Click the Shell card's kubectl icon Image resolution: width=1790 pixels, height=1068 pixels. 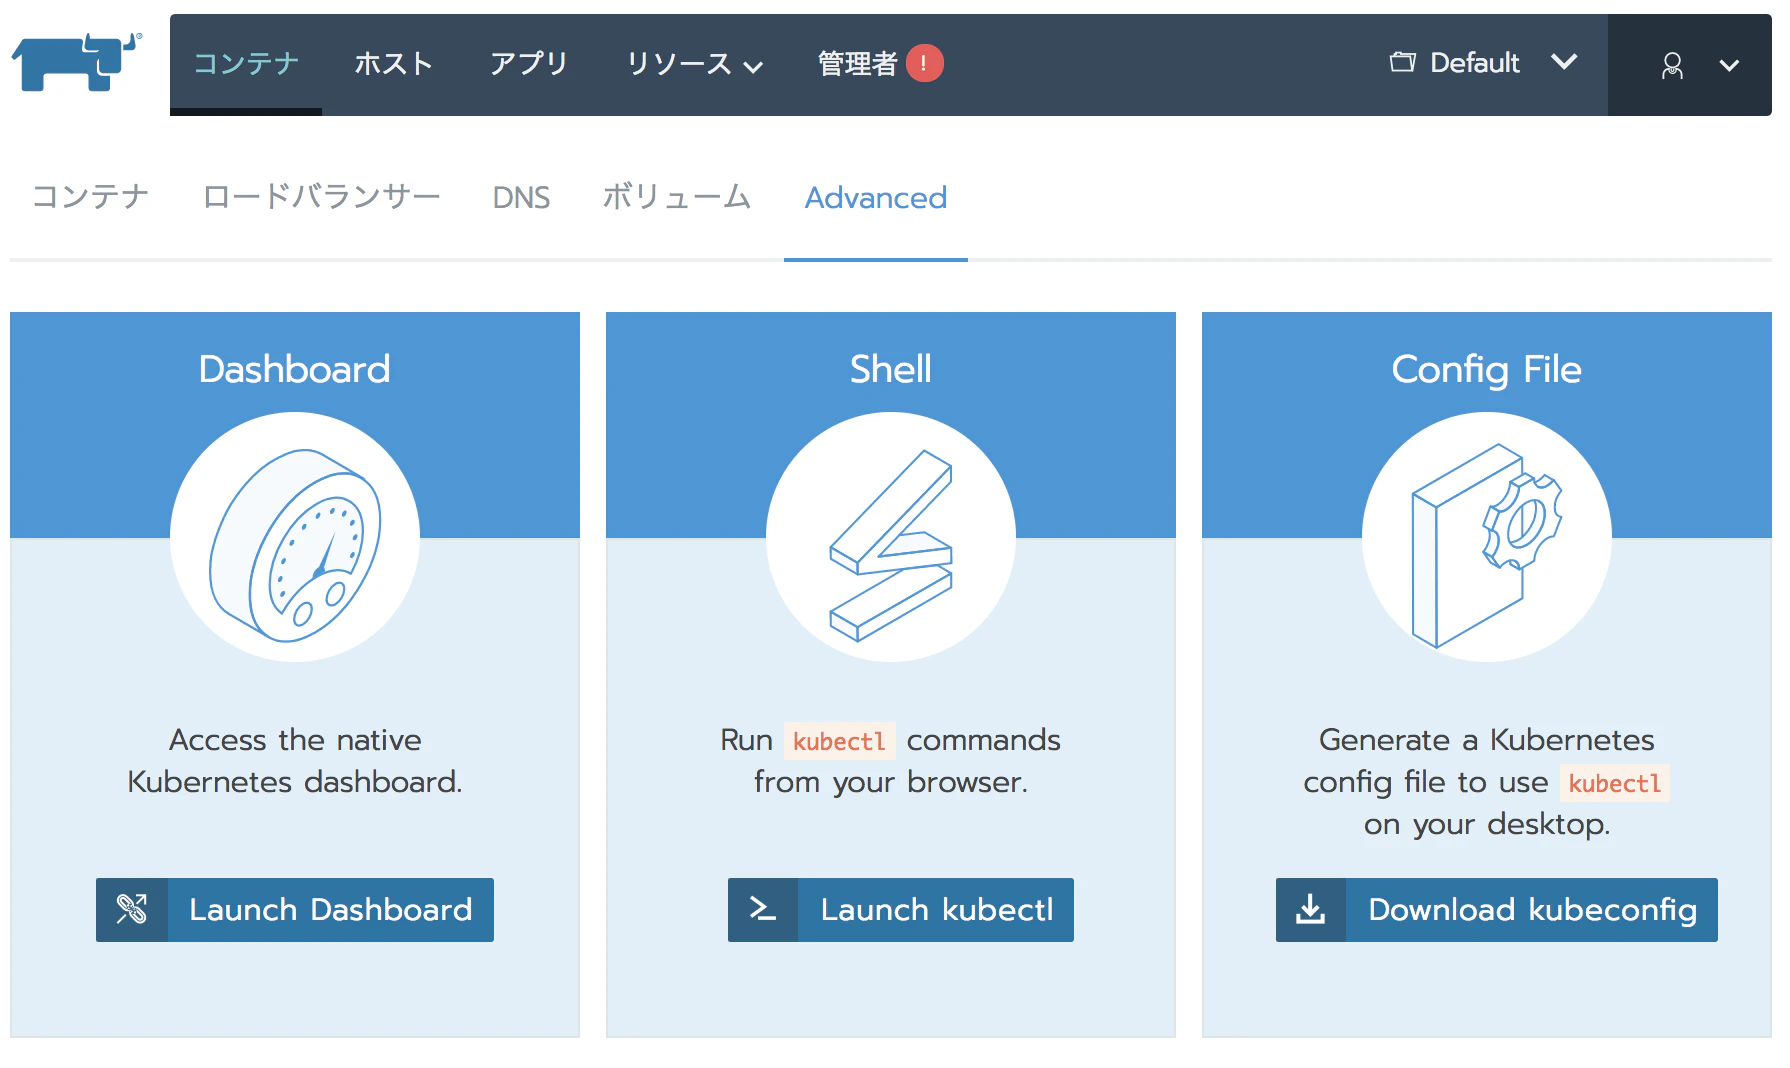pos(890,537)
